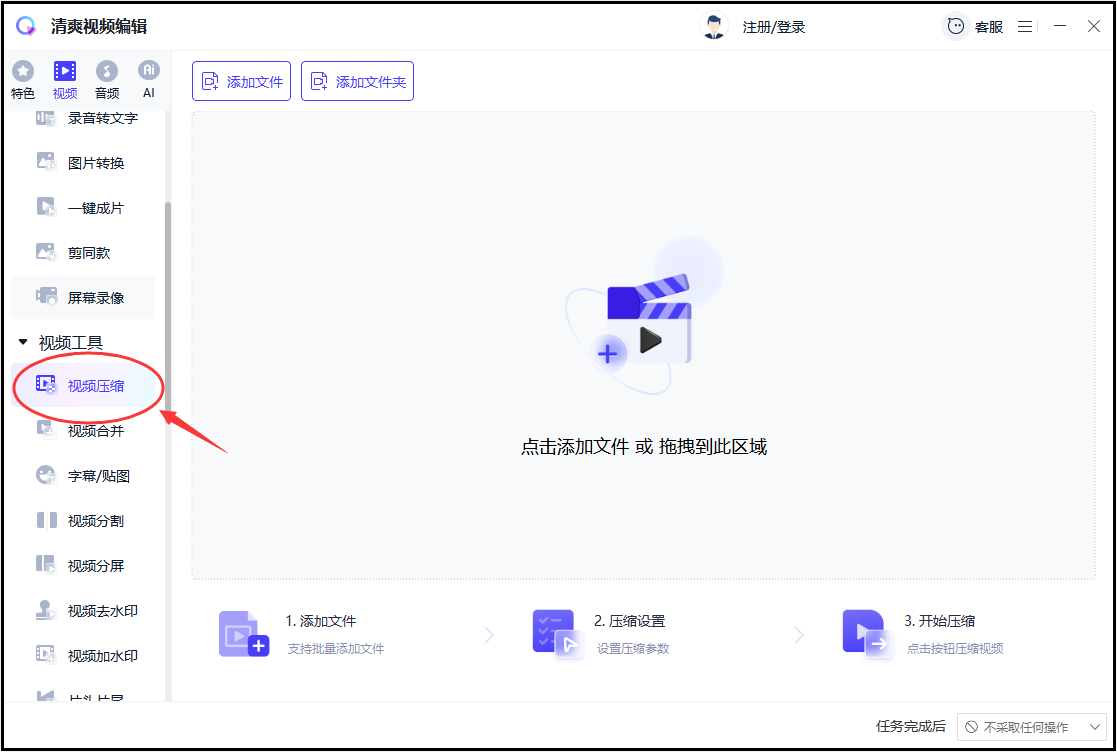The image size is (1117, 752).
Task: Click the 点击添加文件 或 拖拽到此区域 text
Action: click(x=644, y=447)
